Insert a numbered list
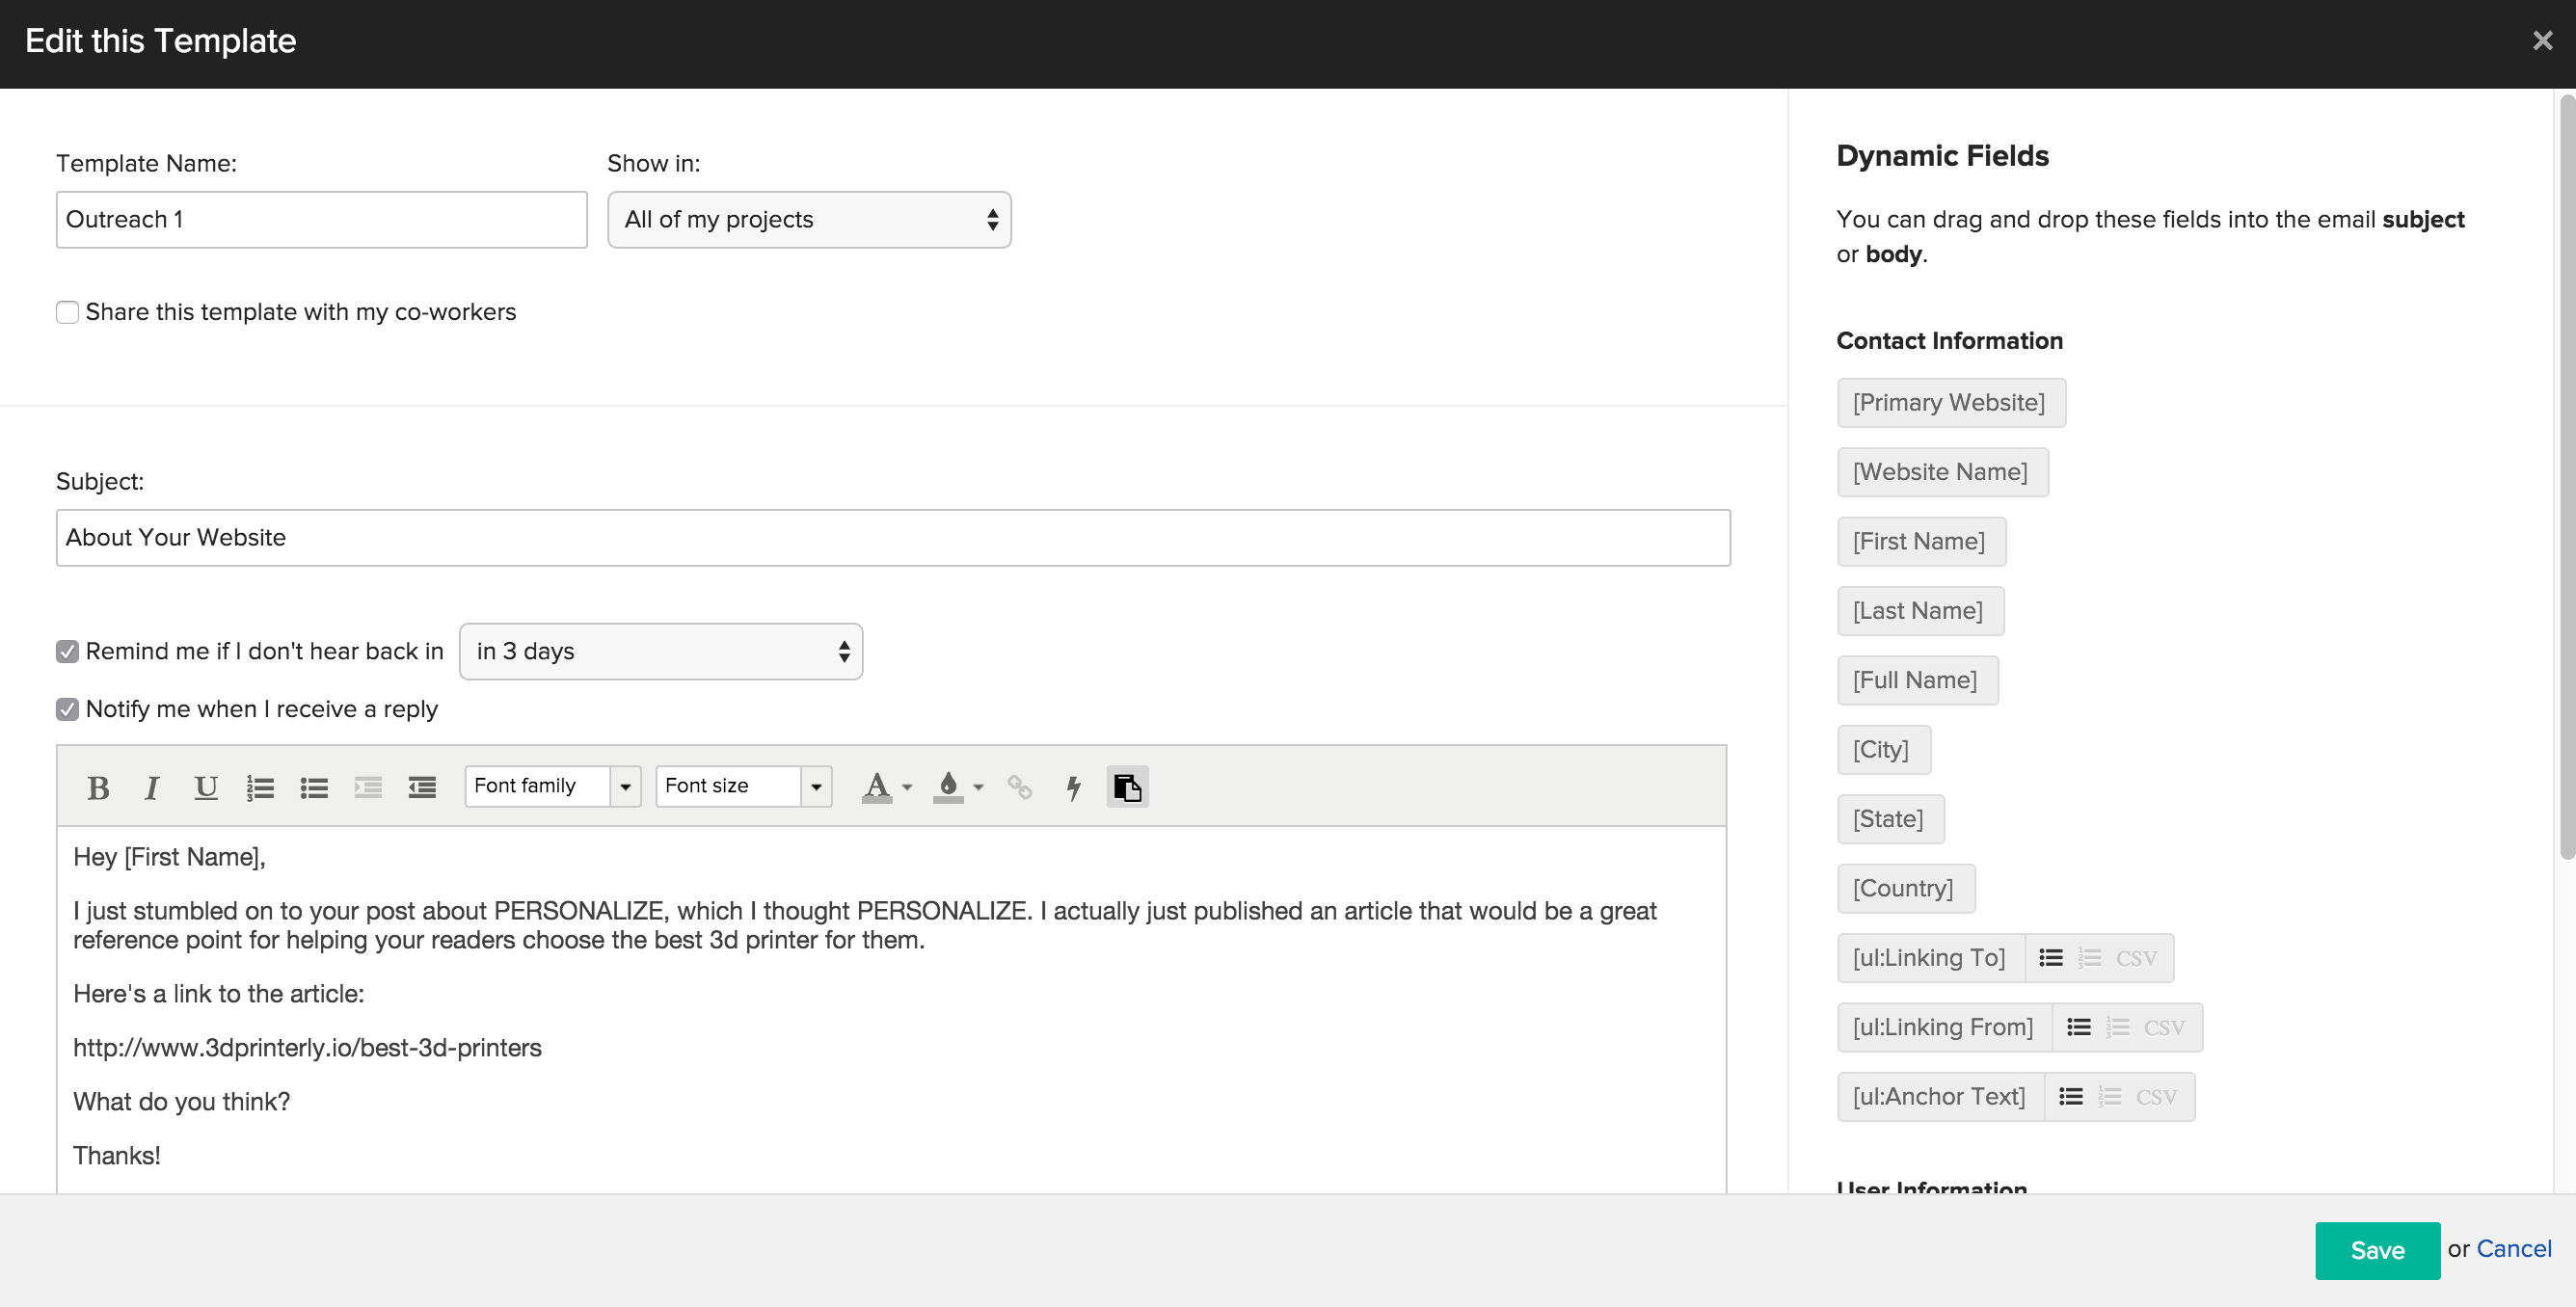The image size is (2576, 1307). [260, 787]
